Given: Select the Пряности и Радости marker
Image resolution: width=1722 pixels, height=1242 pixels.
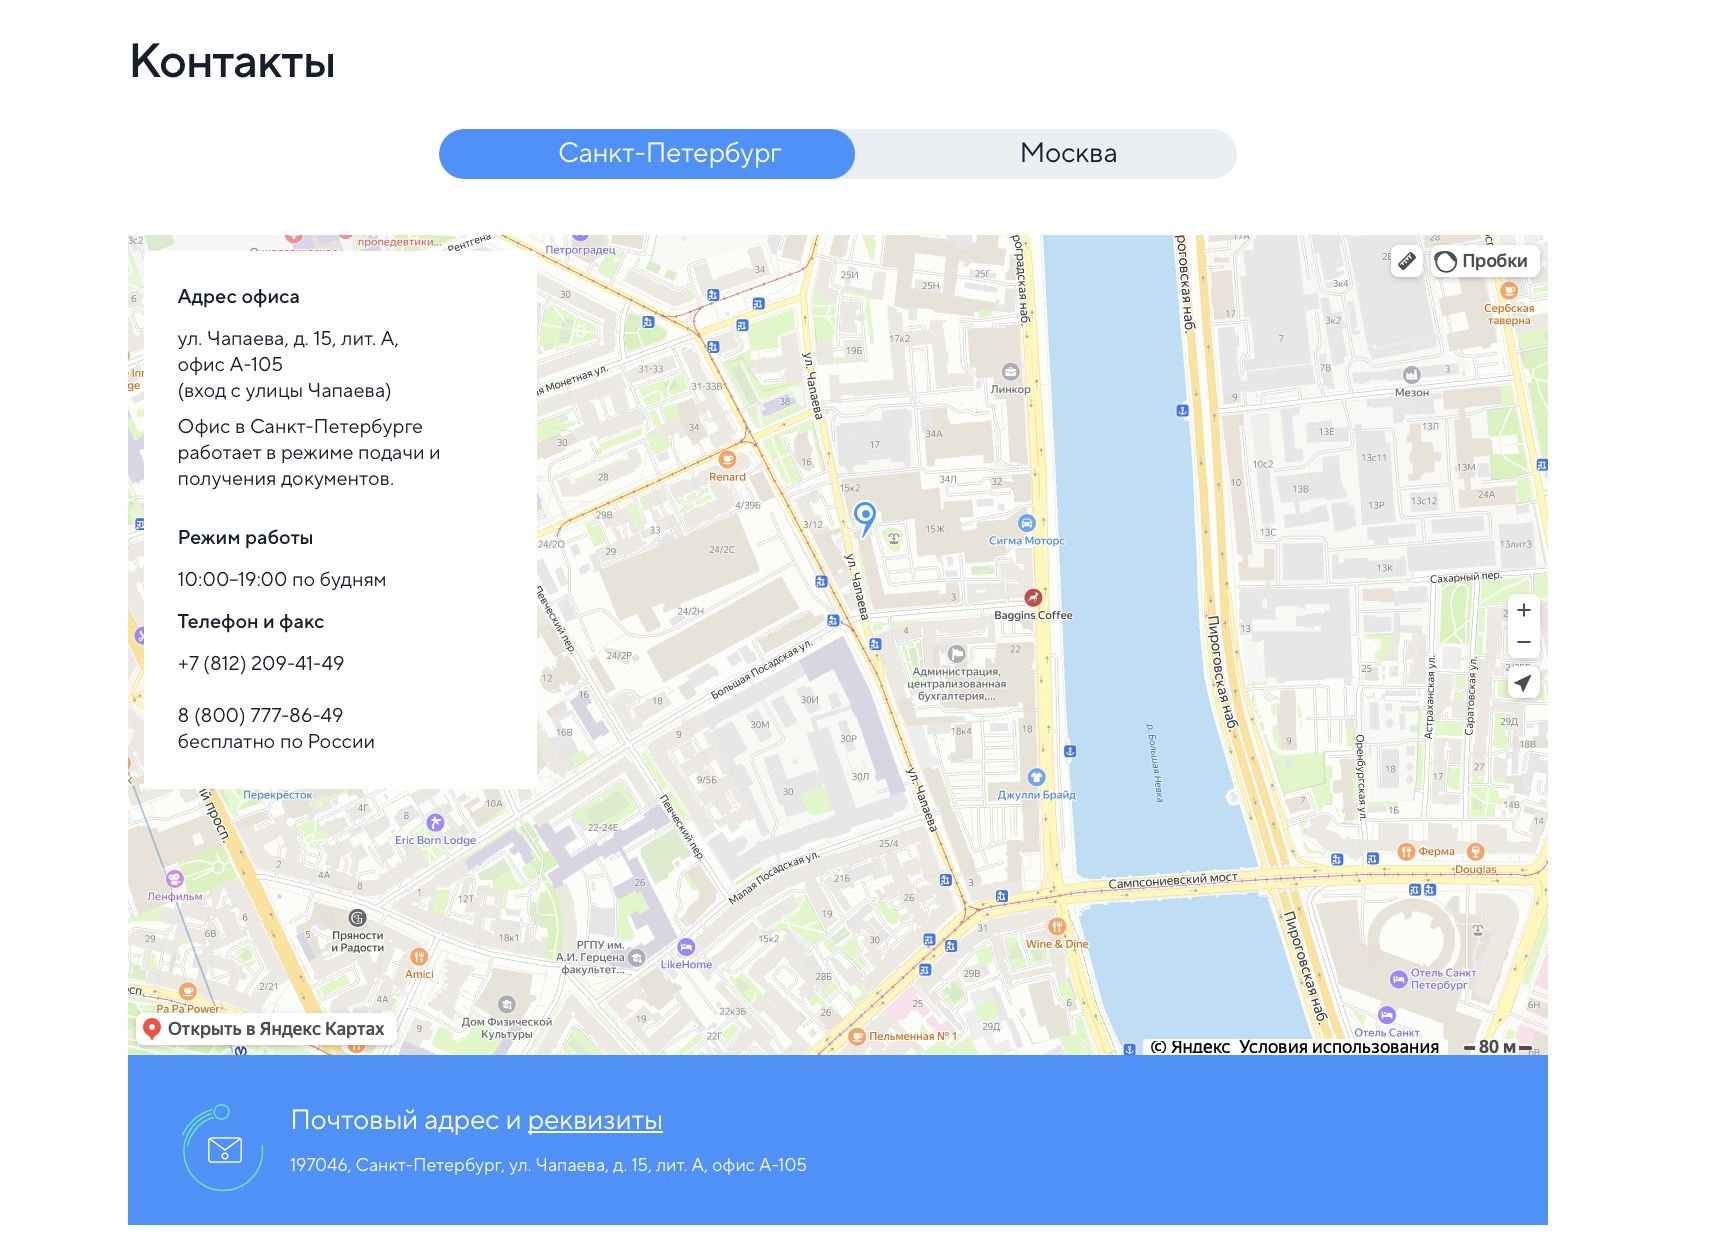Looking at the screenshot, I should pos(357,918).
